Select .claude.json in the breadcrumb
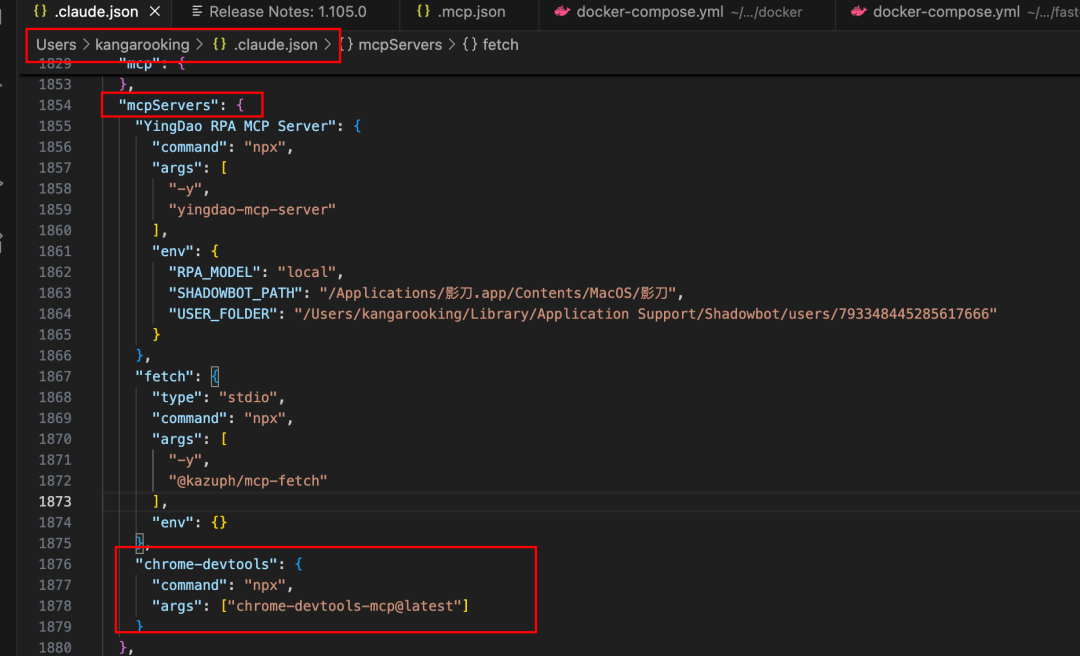This screenshot has width=1080, height=656. (276, 45)
